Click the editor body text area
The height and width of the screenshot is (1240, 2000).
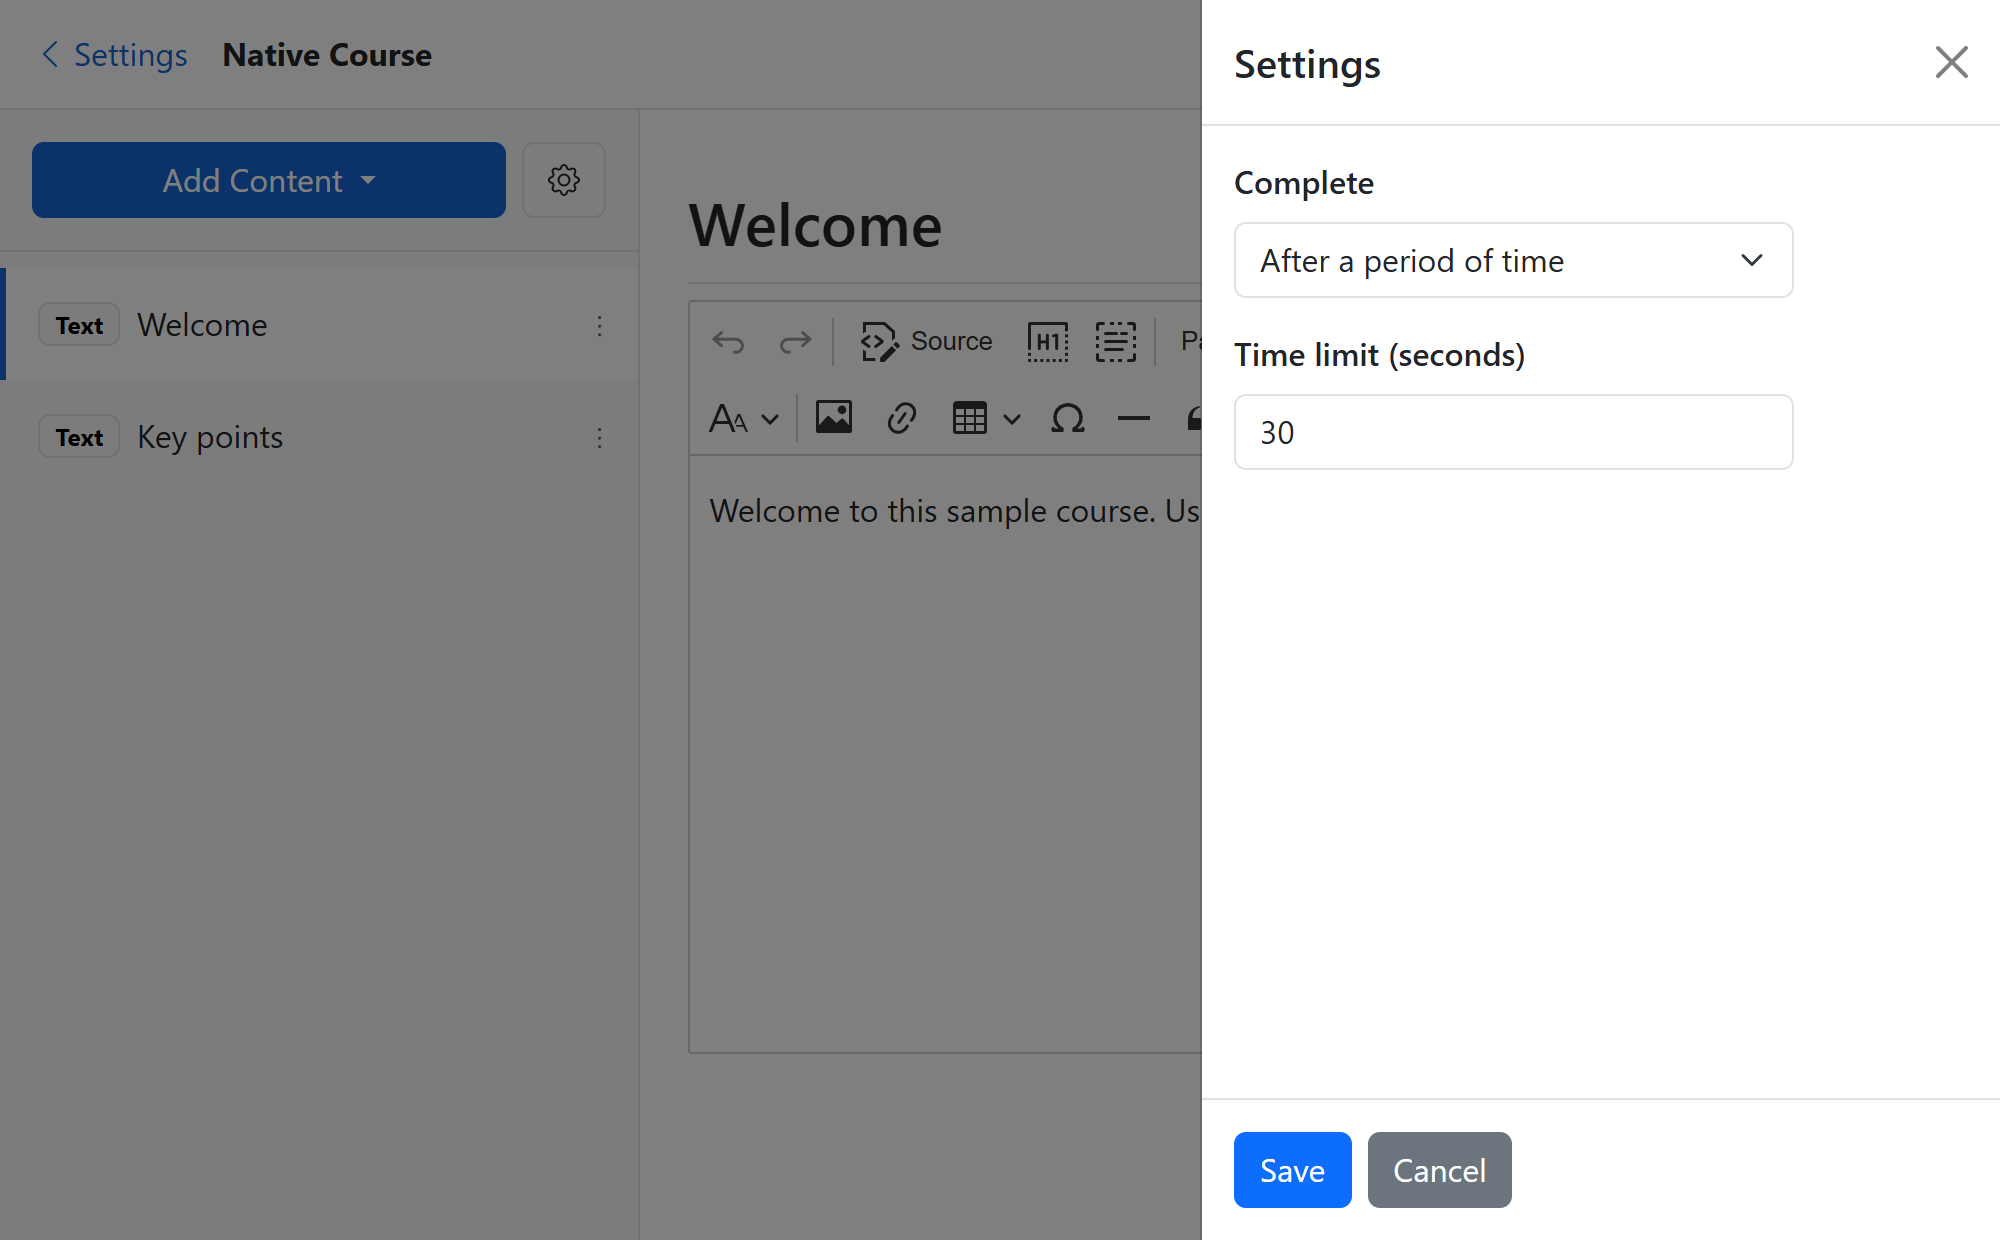tap(945, 754)
